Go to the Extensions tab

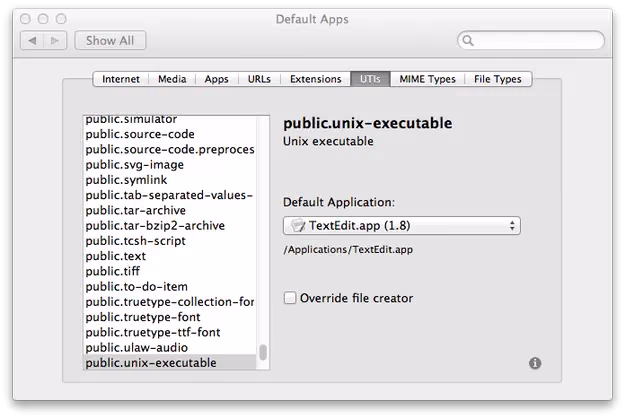pyautogui.click(x=313, y=79)
